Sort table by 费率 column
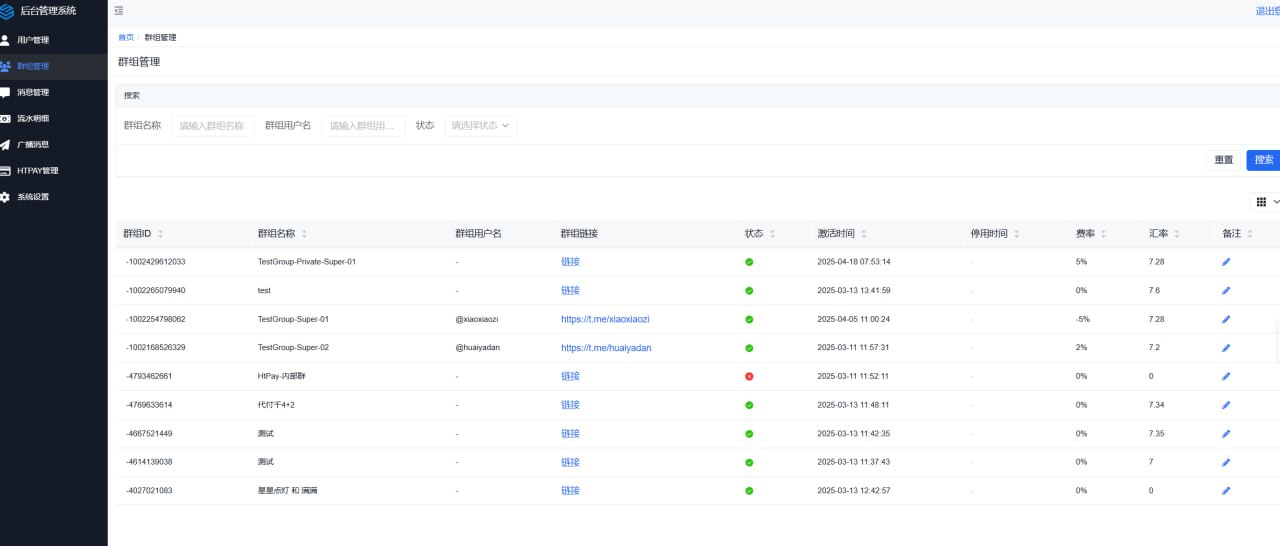1280x546 pixels. click(x=1104, y=234)
